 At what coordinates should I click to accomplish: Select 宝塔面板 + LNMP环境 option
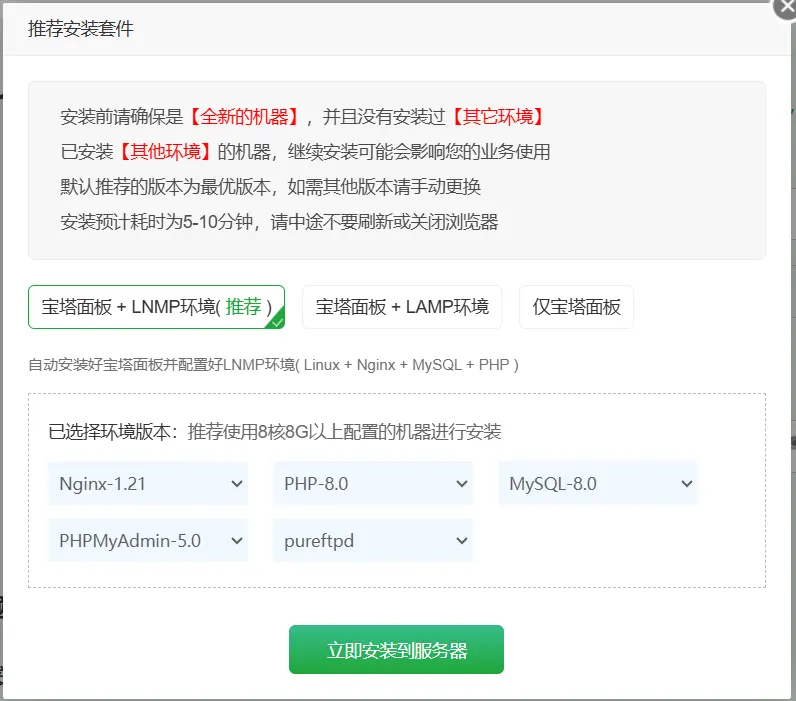(156, 307)
